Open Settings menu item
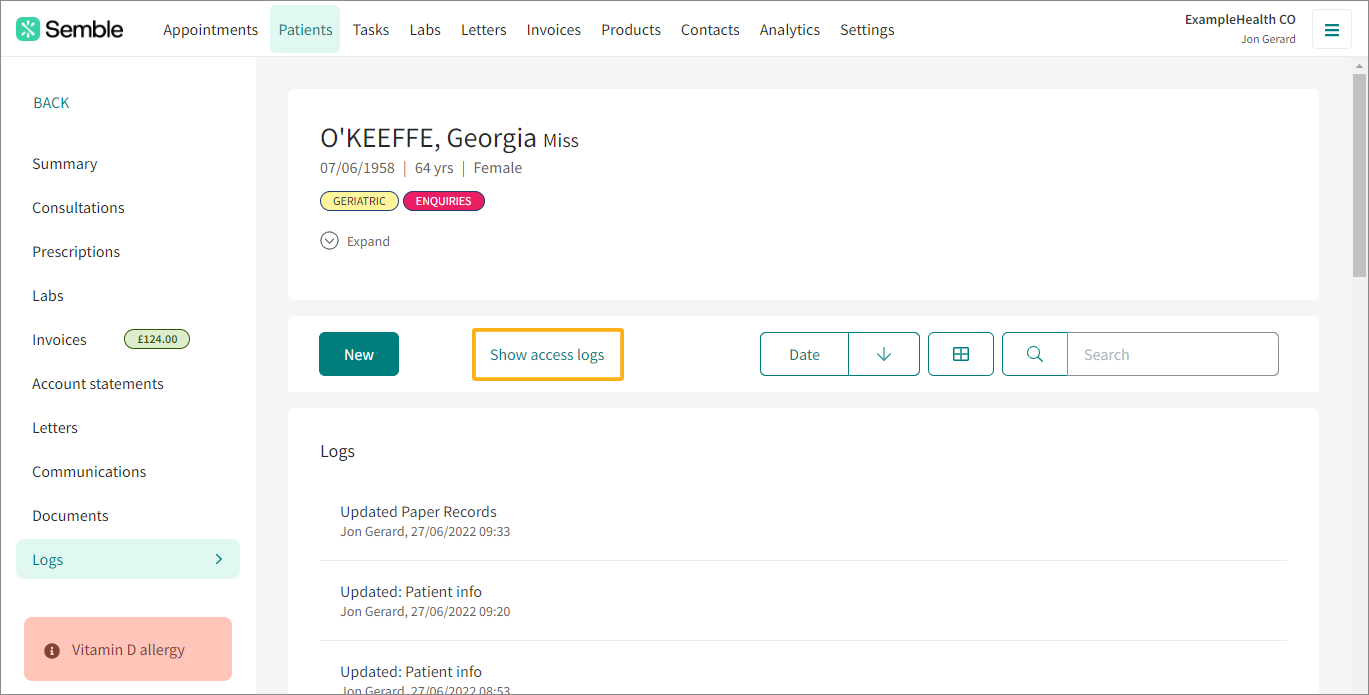This screenshot has height=695, width=1369. (867, 29)
